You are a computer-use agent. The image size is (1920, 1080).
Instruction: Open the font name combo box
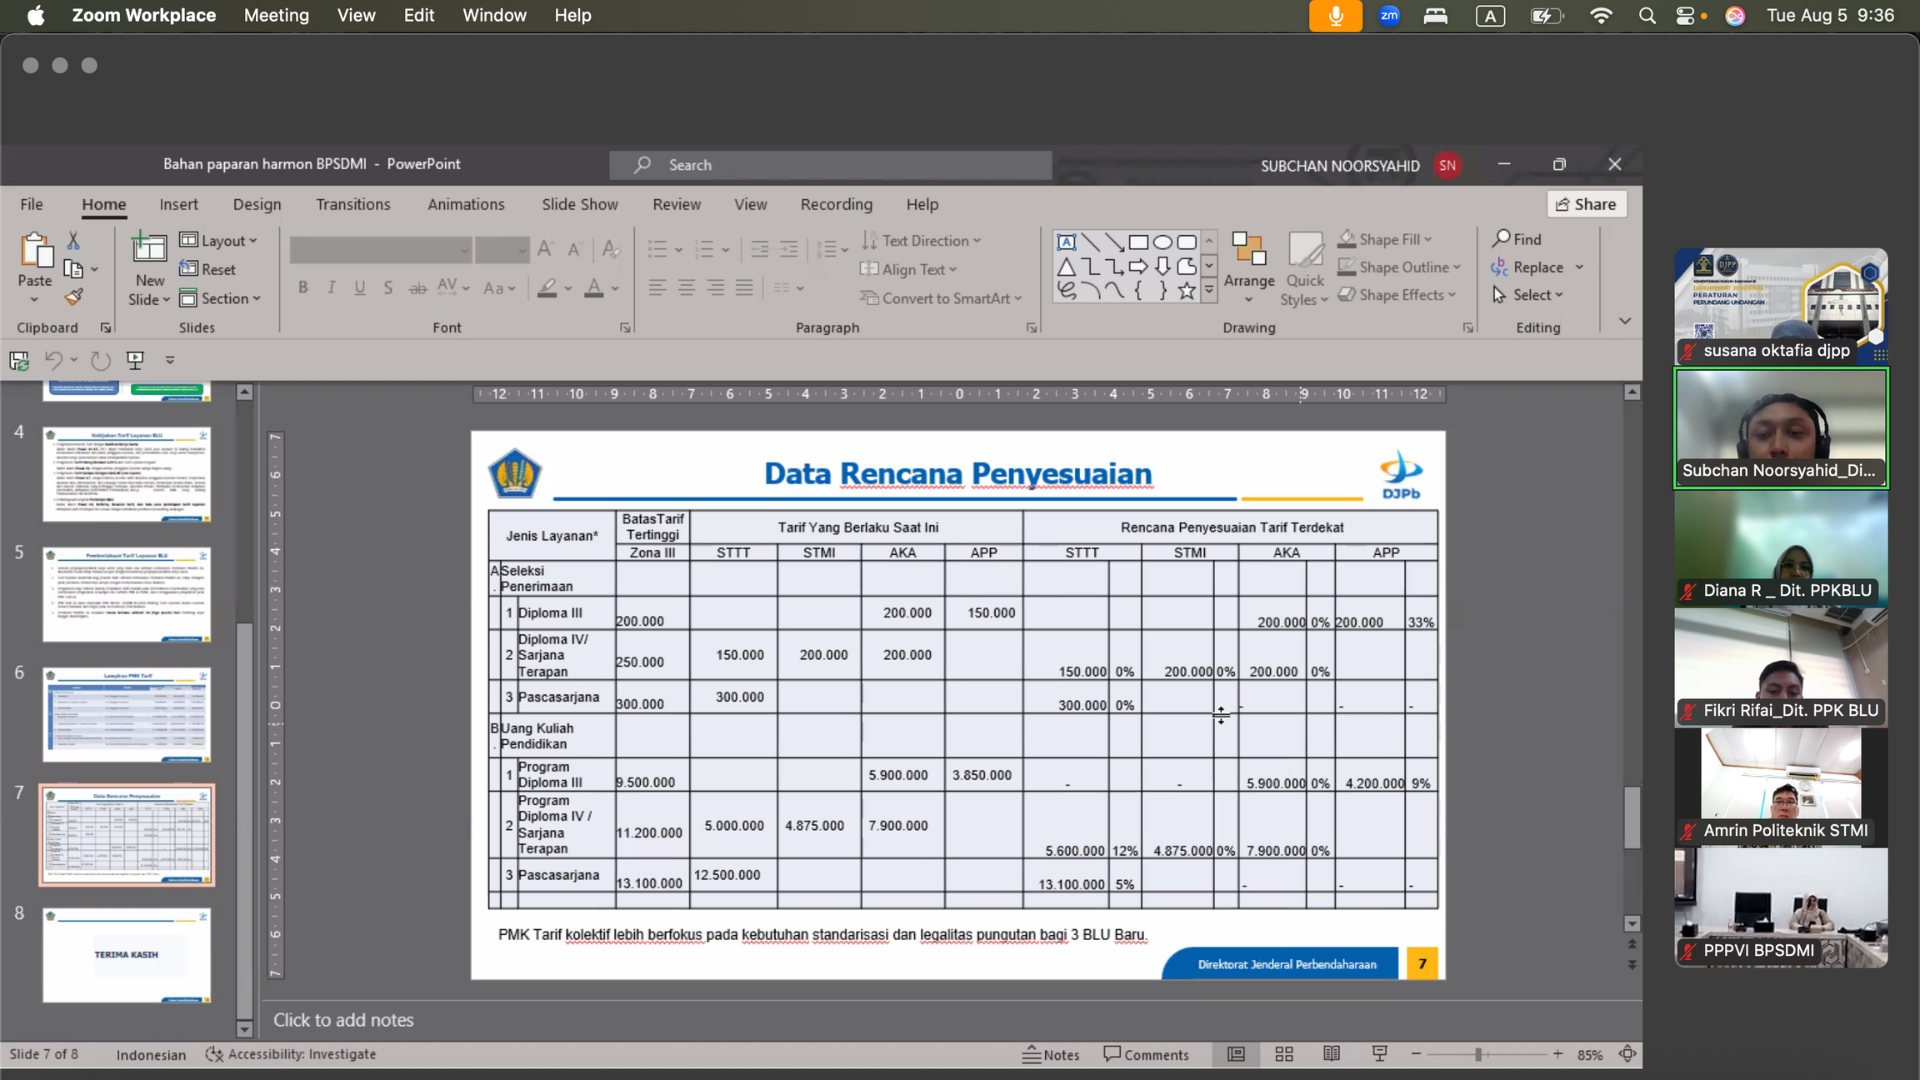click(x=381, y=249)
